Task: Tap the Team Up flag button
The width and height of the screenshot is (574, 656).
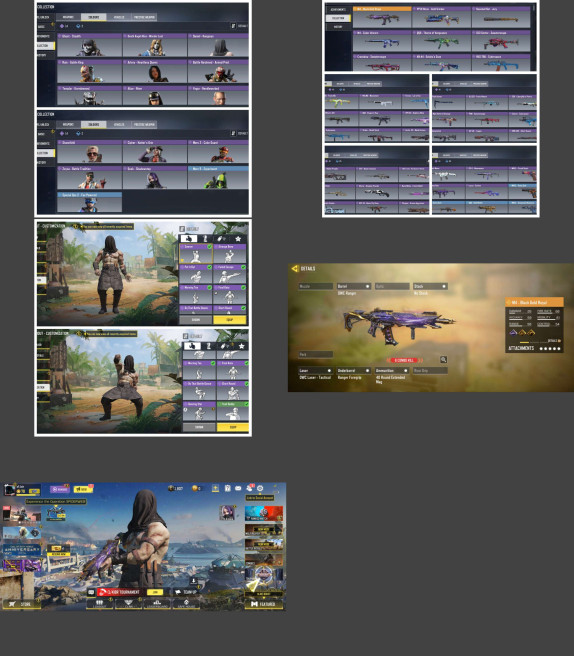Action: [x=185, y=592]
